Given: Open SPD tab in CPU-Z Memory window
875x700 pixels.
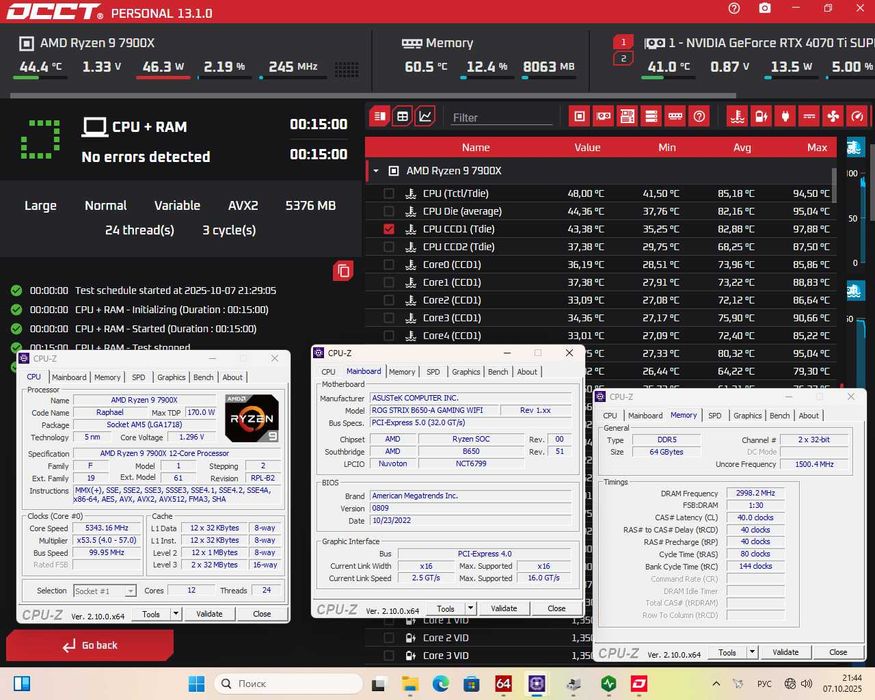Looking at the screenshot, I should coord(714,415).
